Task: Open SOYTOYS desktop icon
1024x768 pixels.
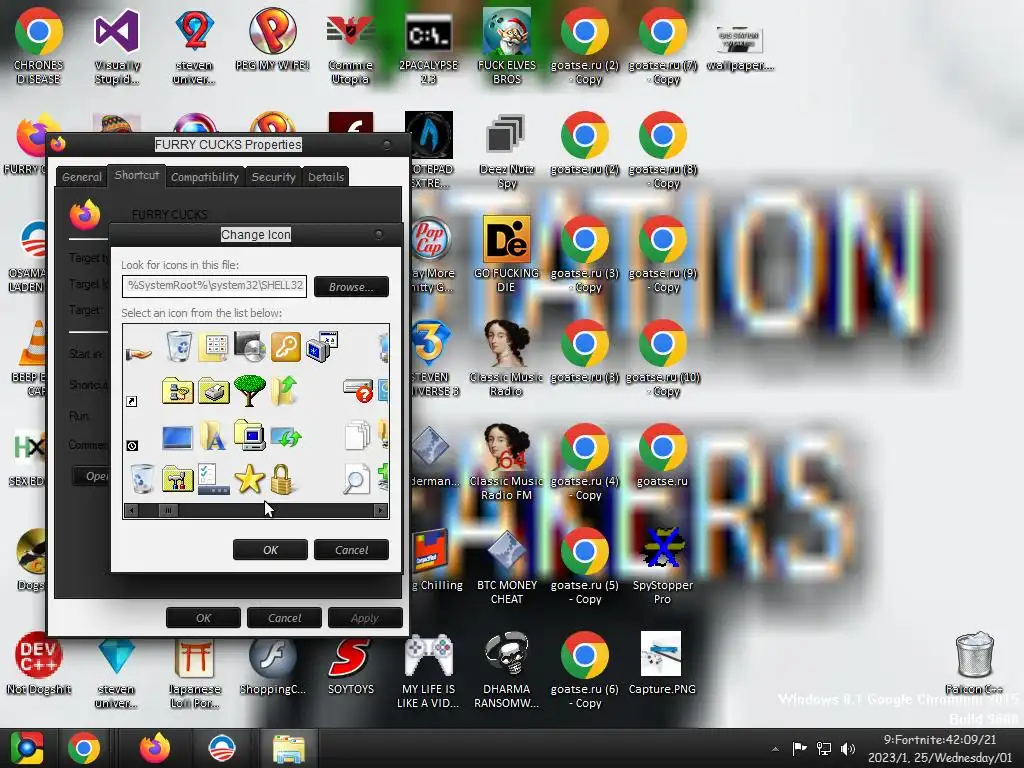Action: 351,663
